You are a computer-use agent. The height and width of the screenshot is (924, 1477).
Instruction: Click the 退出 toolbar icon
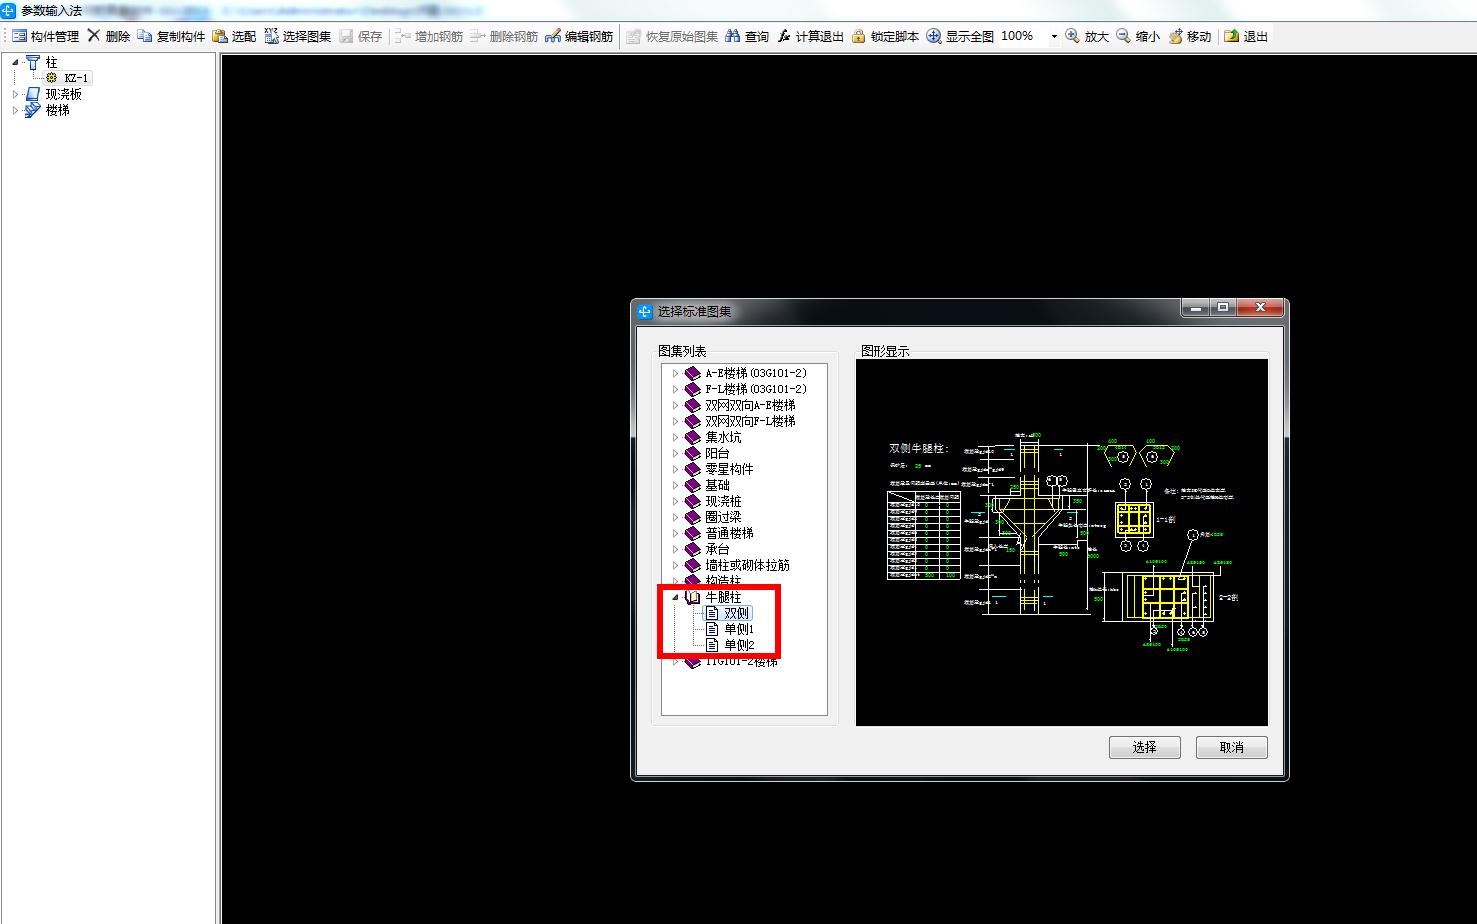pos(1232,36)
